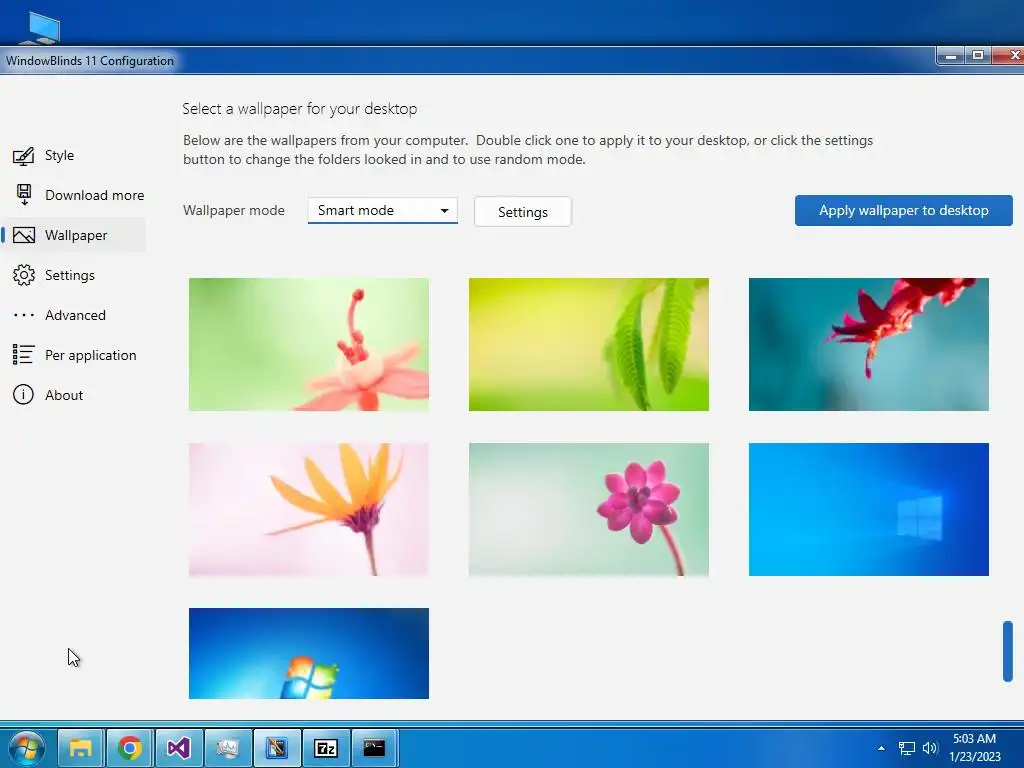
Task: Click the Advanced three-dots icon
Action: [24, 315]
